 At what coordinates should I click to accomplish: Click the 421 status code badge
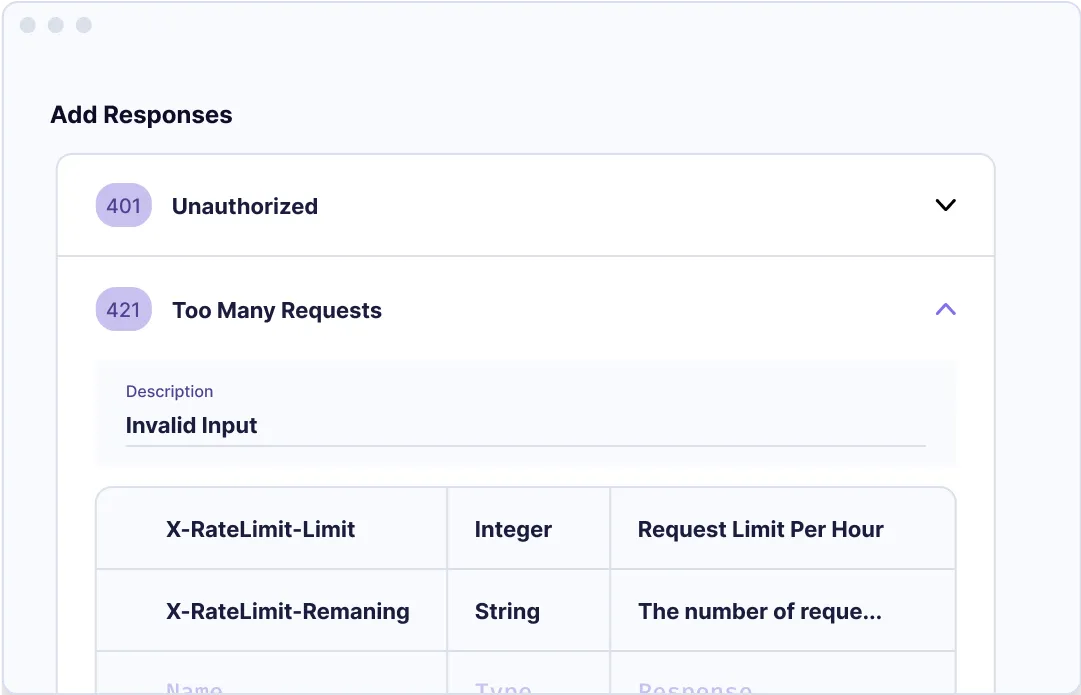pyautogui.click(x=124, y=310)
